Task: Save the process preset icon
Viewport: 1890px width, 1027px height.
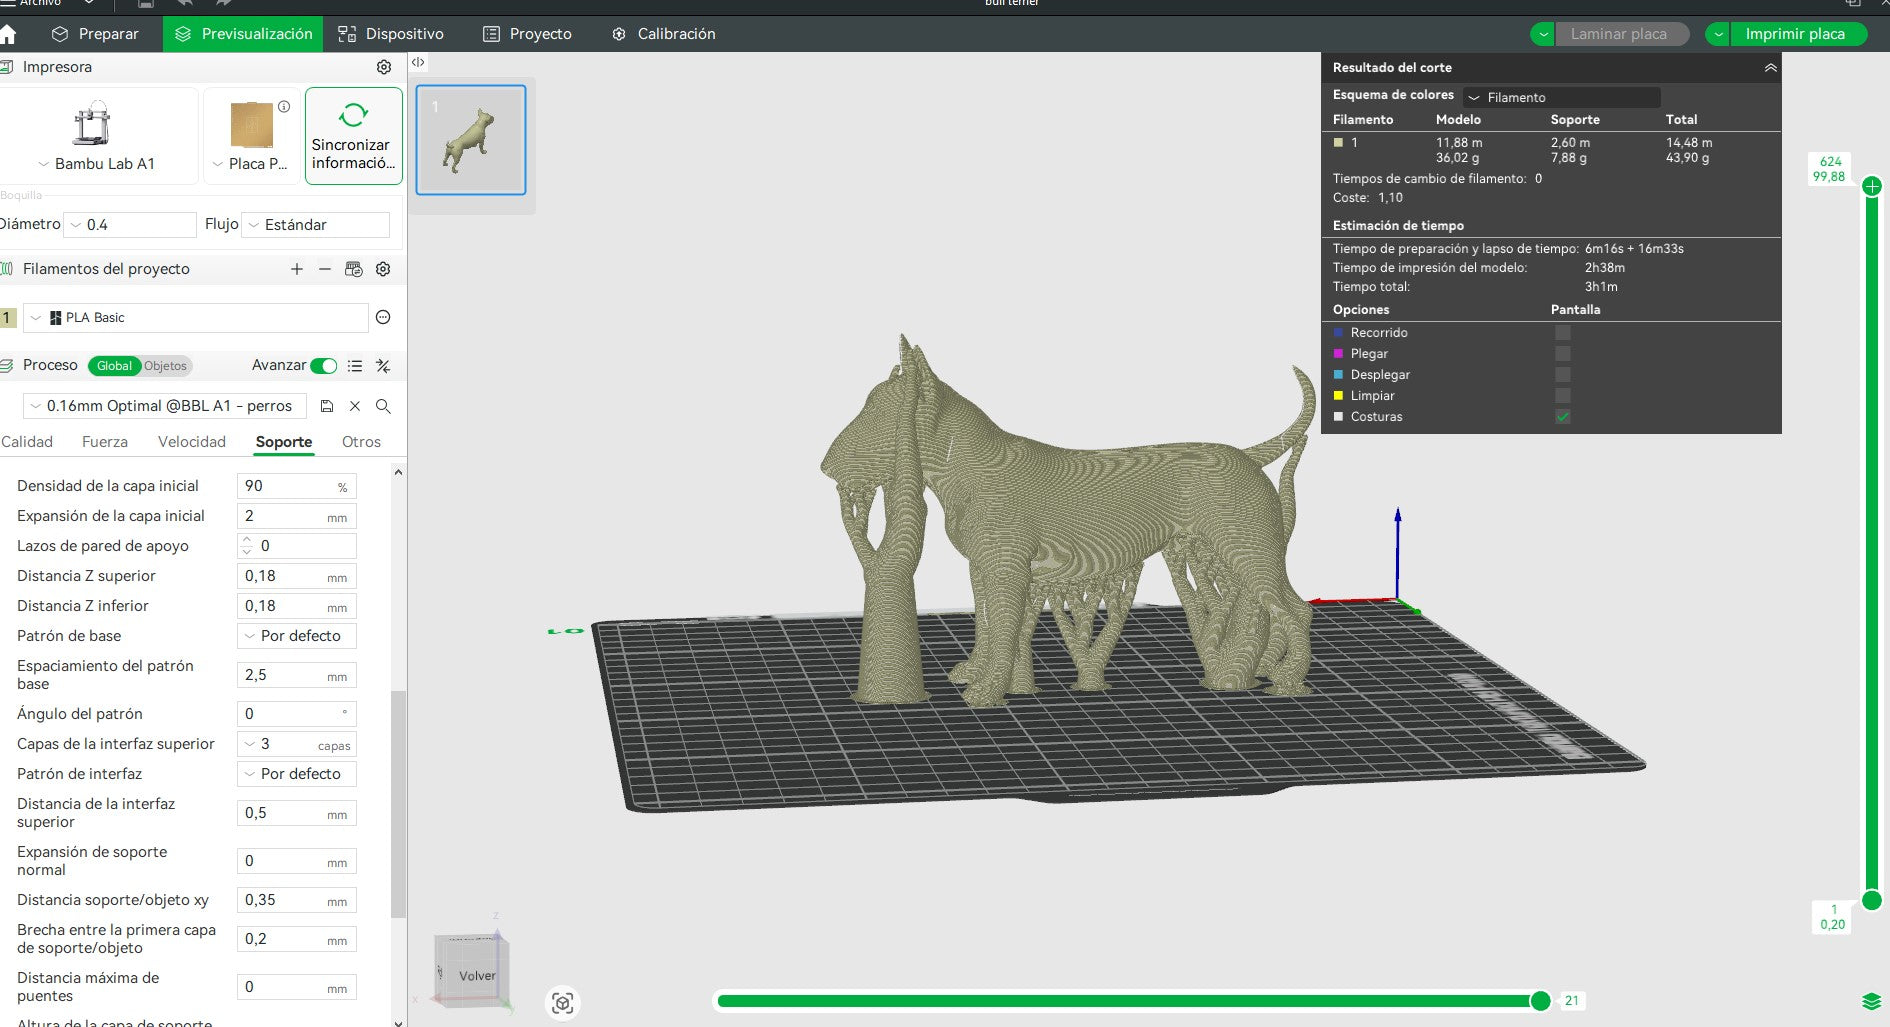Action: point(327,406)
